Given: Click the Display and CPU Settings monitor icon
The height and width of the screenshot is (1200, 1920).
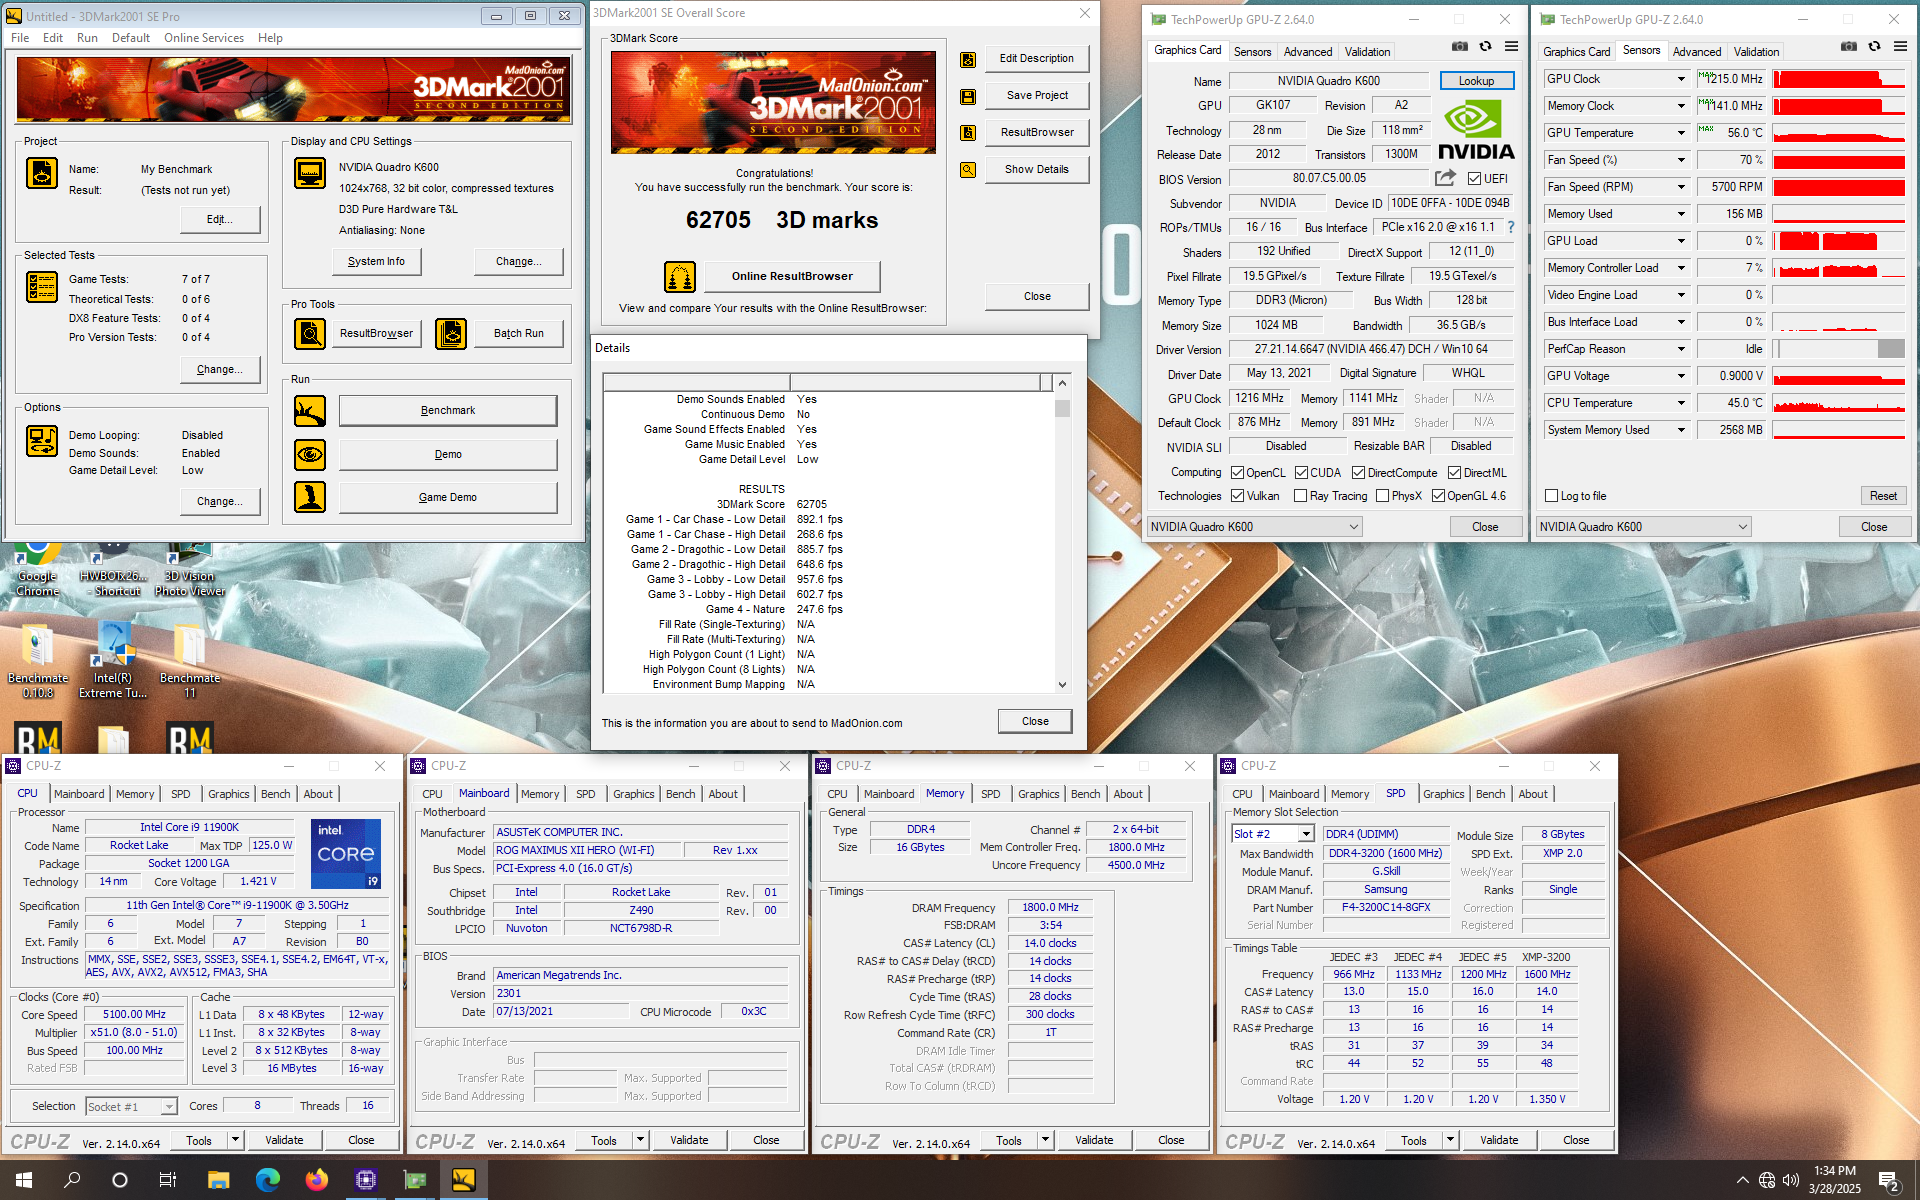Looking at the screenshot, I should (310, 172).
